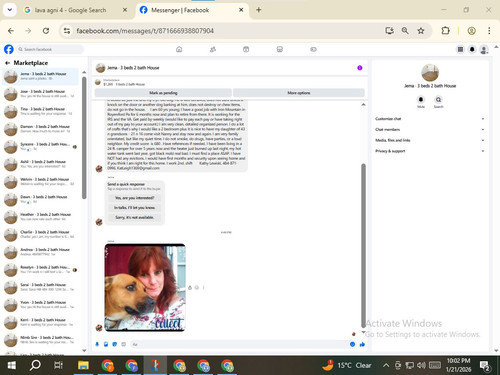
Task: Show hidden system tray icons
Action: coord(386,365)
